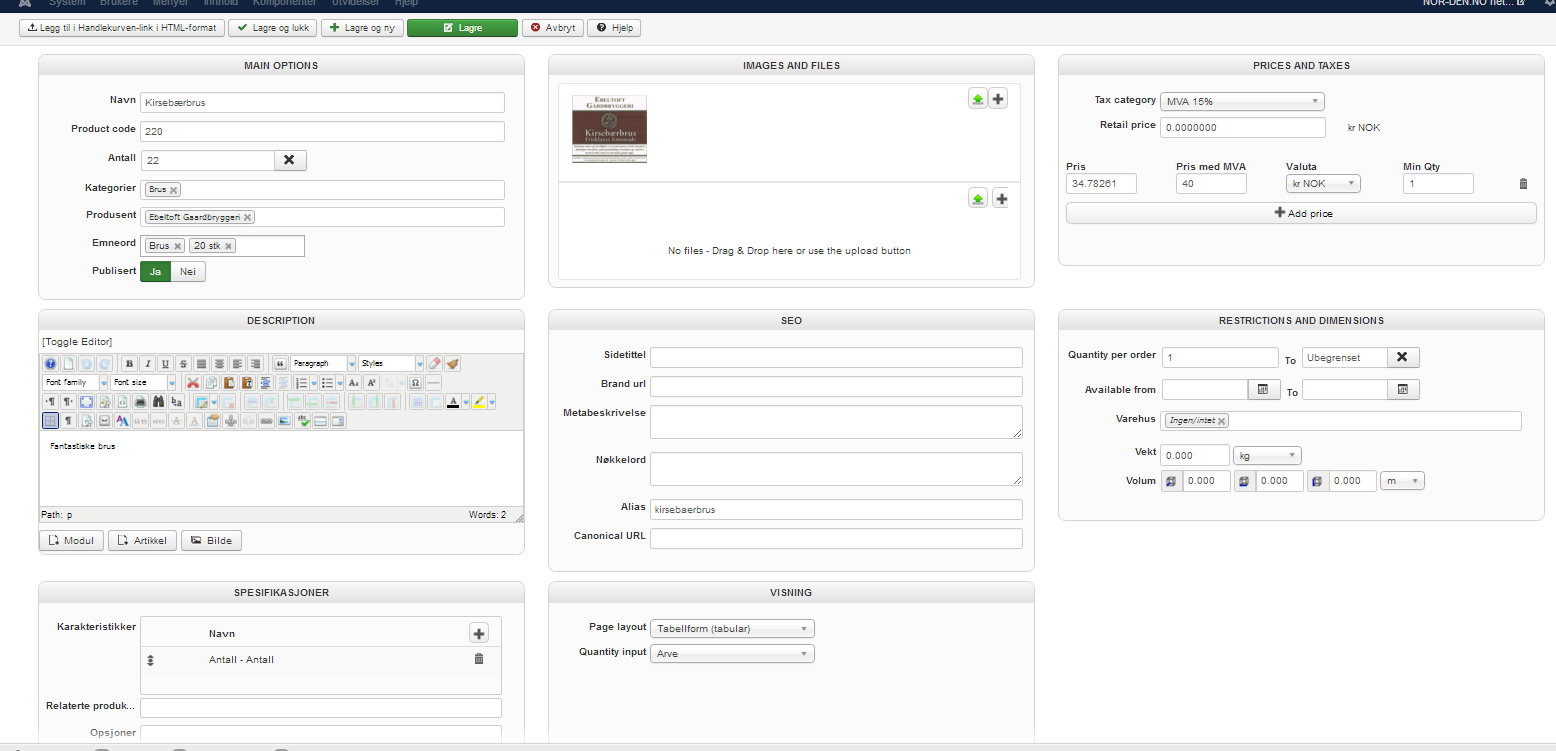Click the Bold formatting icon in editor
Screen dimensions: 1556x751
click(x=130, y=364)
